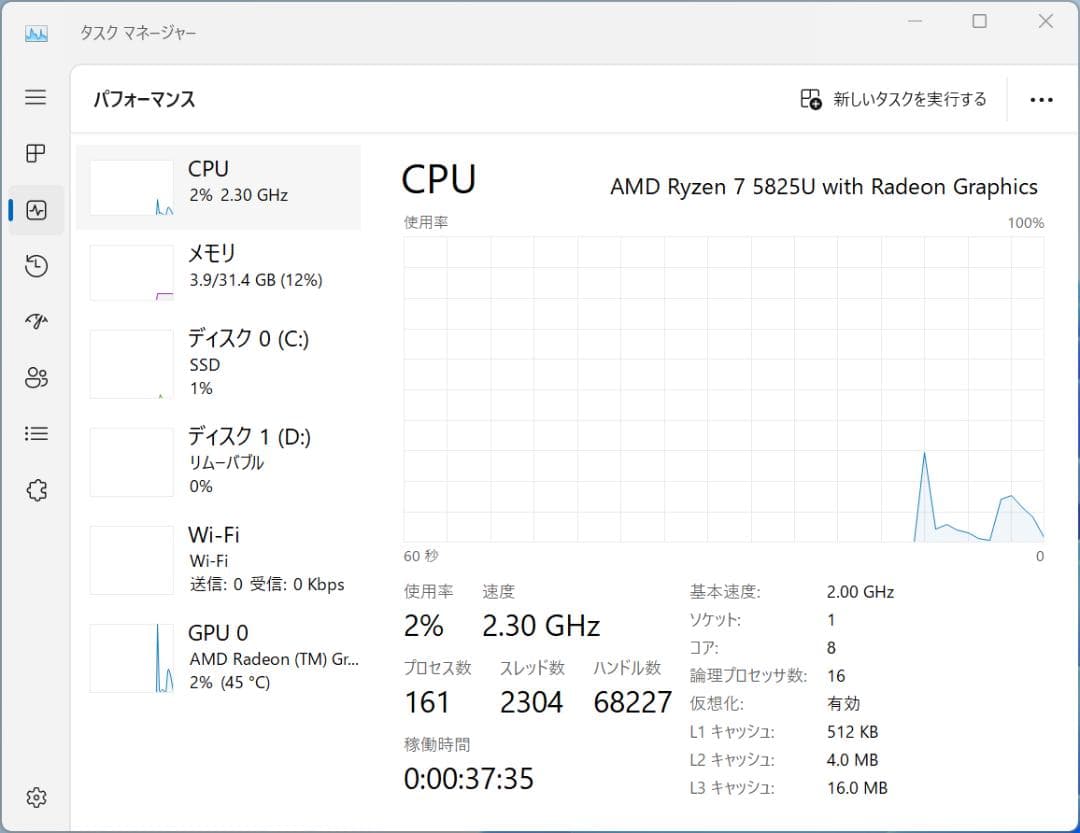This screenshot has width=1080, height=833.
Task: Open the App history page icon
Action: point(36,265)
